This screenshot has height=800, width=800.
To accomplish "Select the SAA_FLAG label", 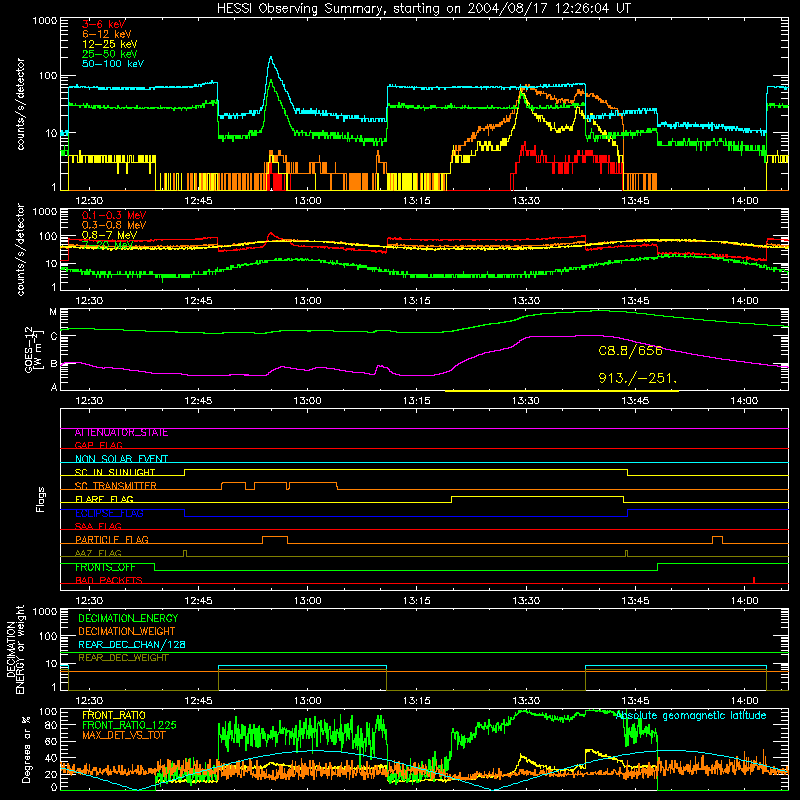I will tap(98, 526).
